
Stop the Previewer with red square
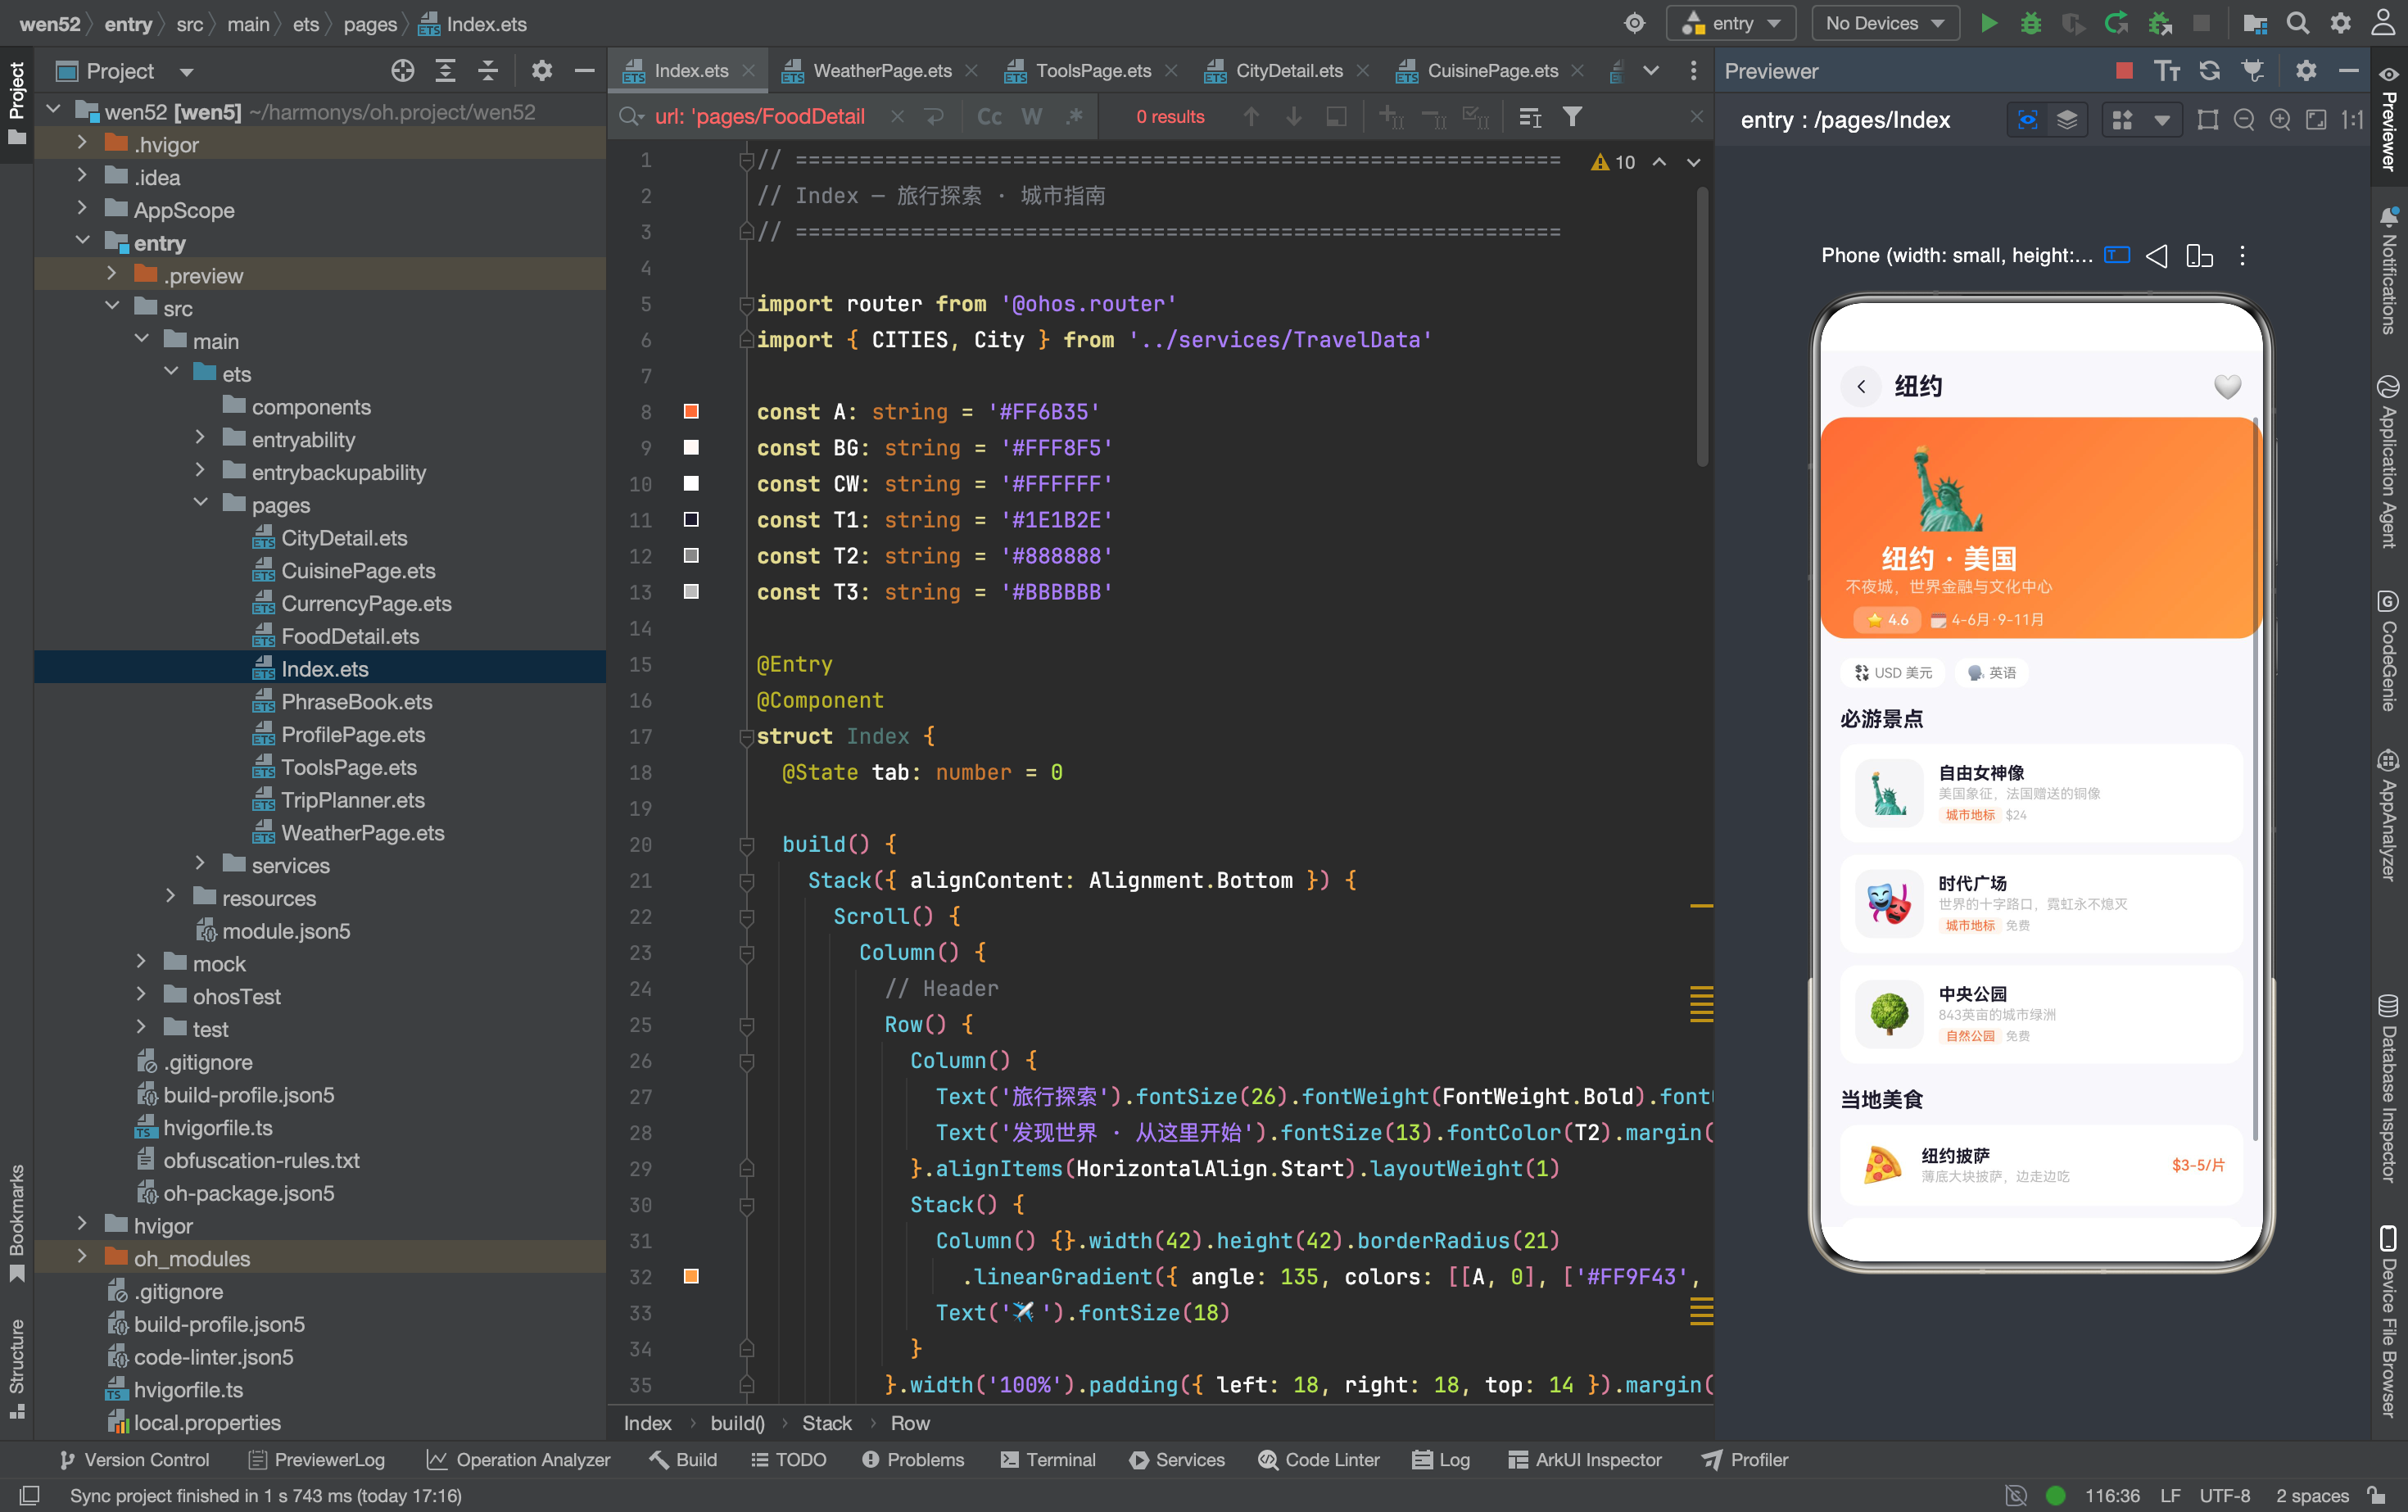coord(2124,70)
